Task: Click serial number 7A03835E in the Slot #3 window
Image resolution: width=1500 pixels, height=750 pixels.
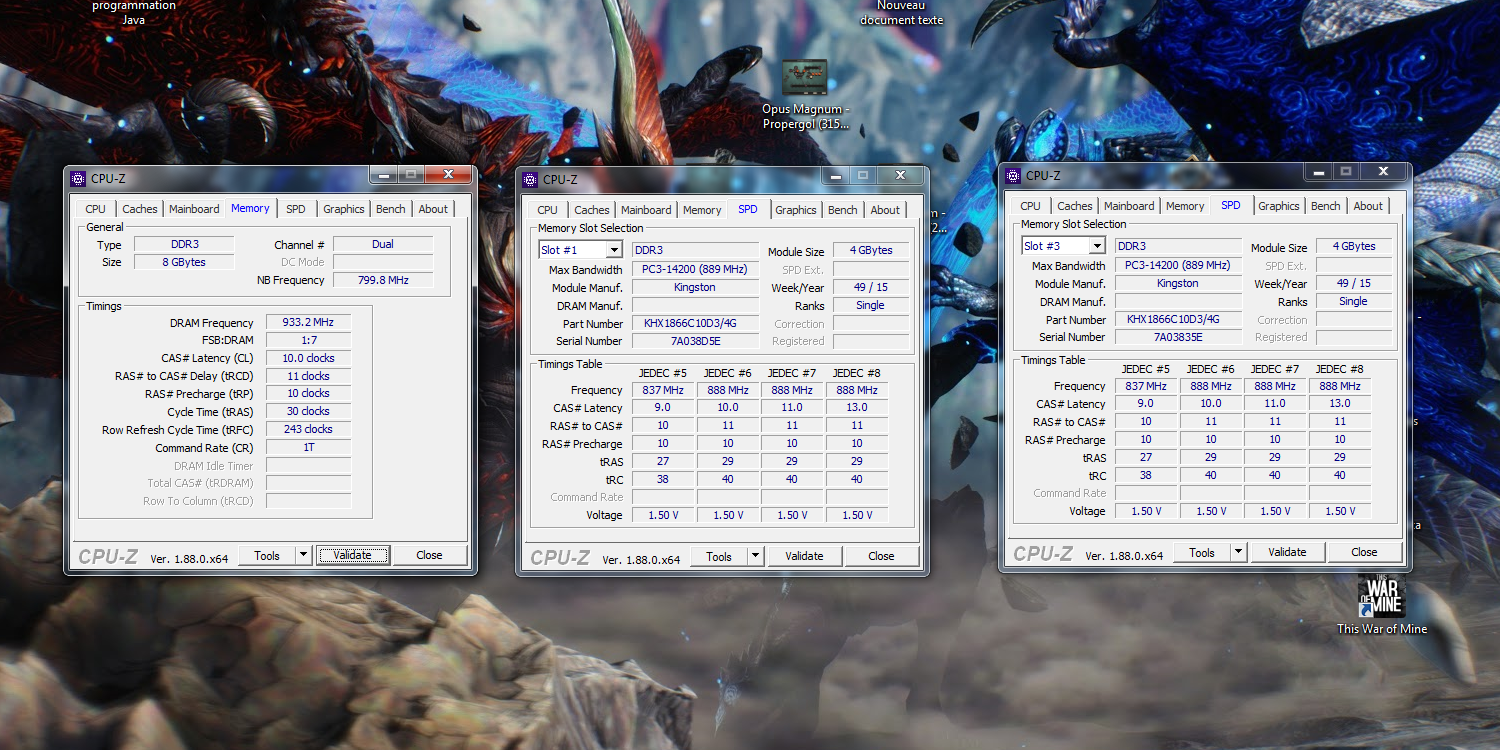Action: [x=1178, y=338]
